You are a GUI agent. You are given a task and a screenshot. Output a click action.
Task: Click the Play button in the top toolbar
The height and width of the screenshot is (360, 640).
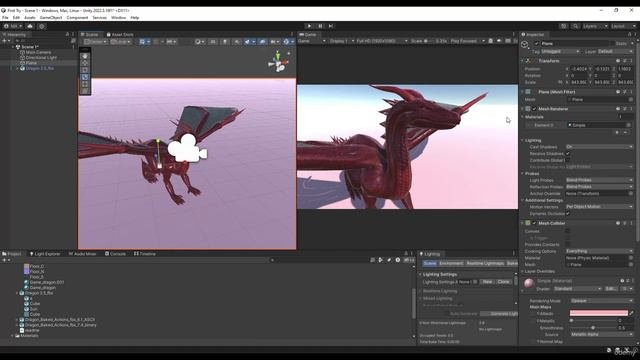coord(309,26)
